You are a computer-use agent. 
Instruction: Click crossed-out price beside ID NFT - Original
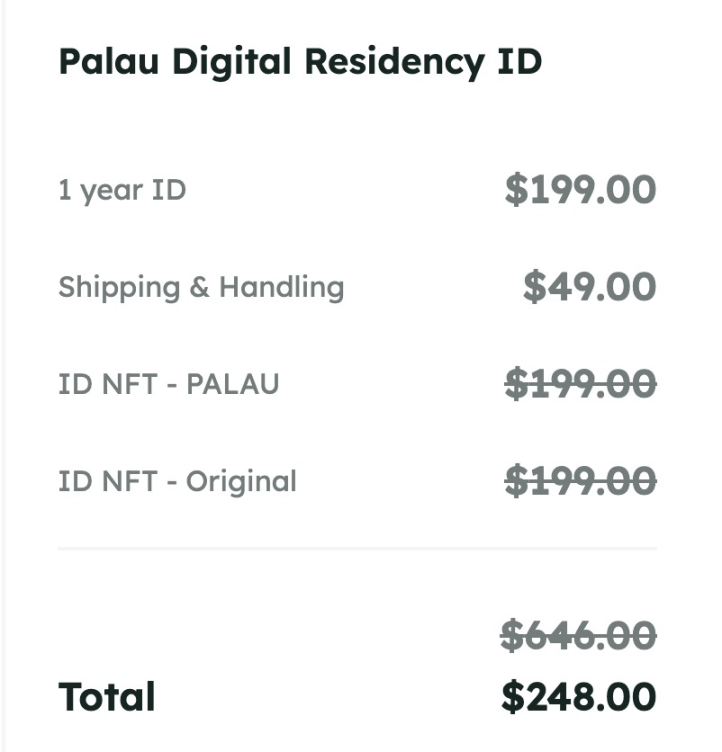tap(580, 481)
